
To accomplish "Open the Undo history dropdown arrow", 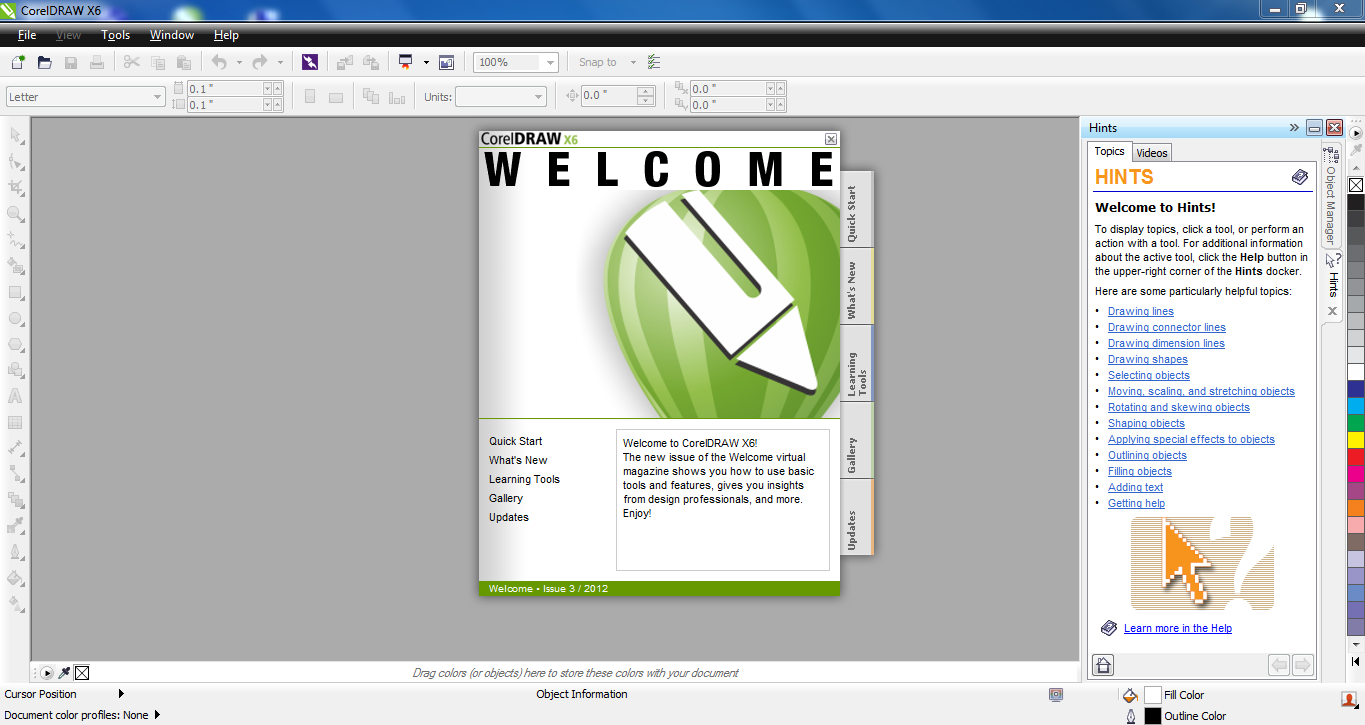I will pyautogui.click(x=239, y=62).
